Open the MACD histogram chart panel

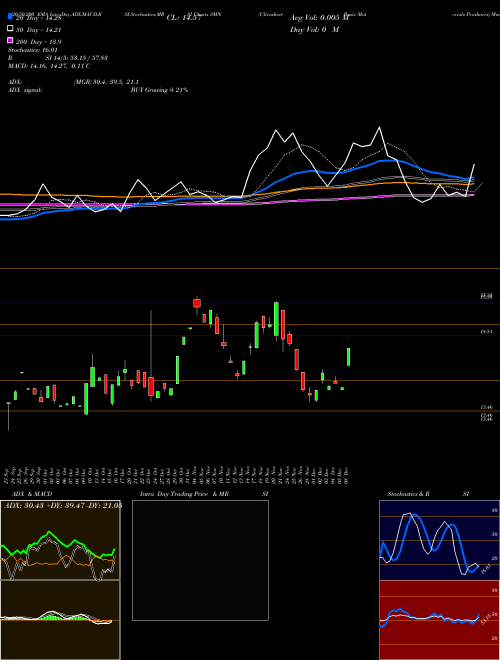click(x=60, y=620)
